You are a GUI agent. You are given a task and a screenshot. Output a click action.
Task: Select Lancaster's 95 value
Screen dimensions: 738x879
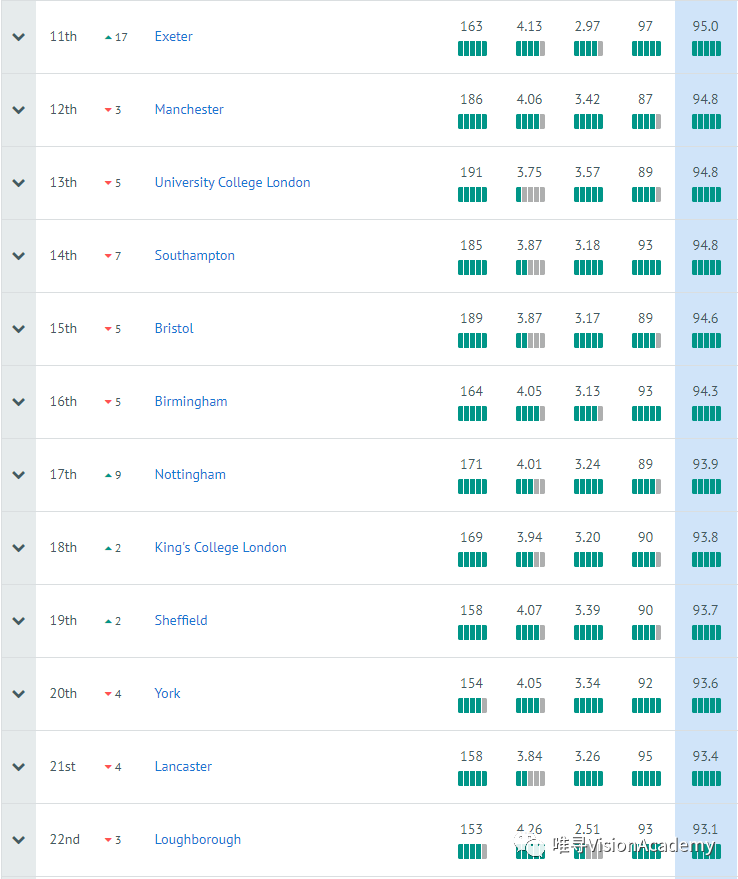tap(645, 756)
